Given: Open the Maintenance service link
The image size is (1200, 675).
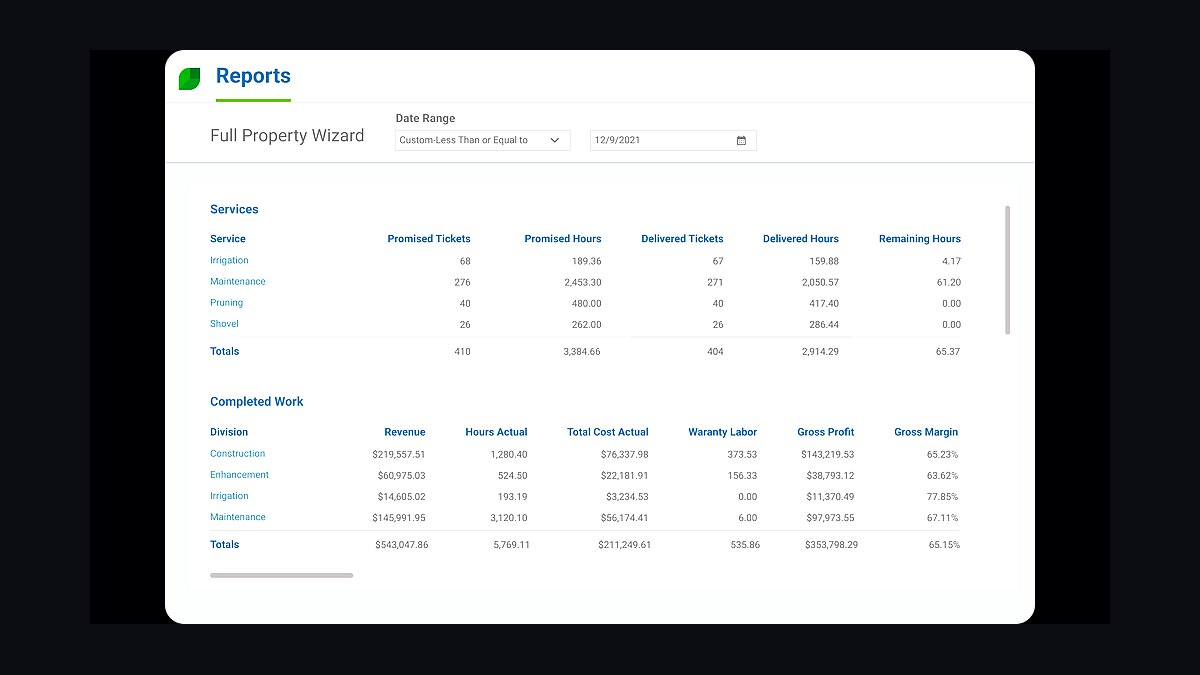Looking at the screenshot, I should (x=238, y=282).
